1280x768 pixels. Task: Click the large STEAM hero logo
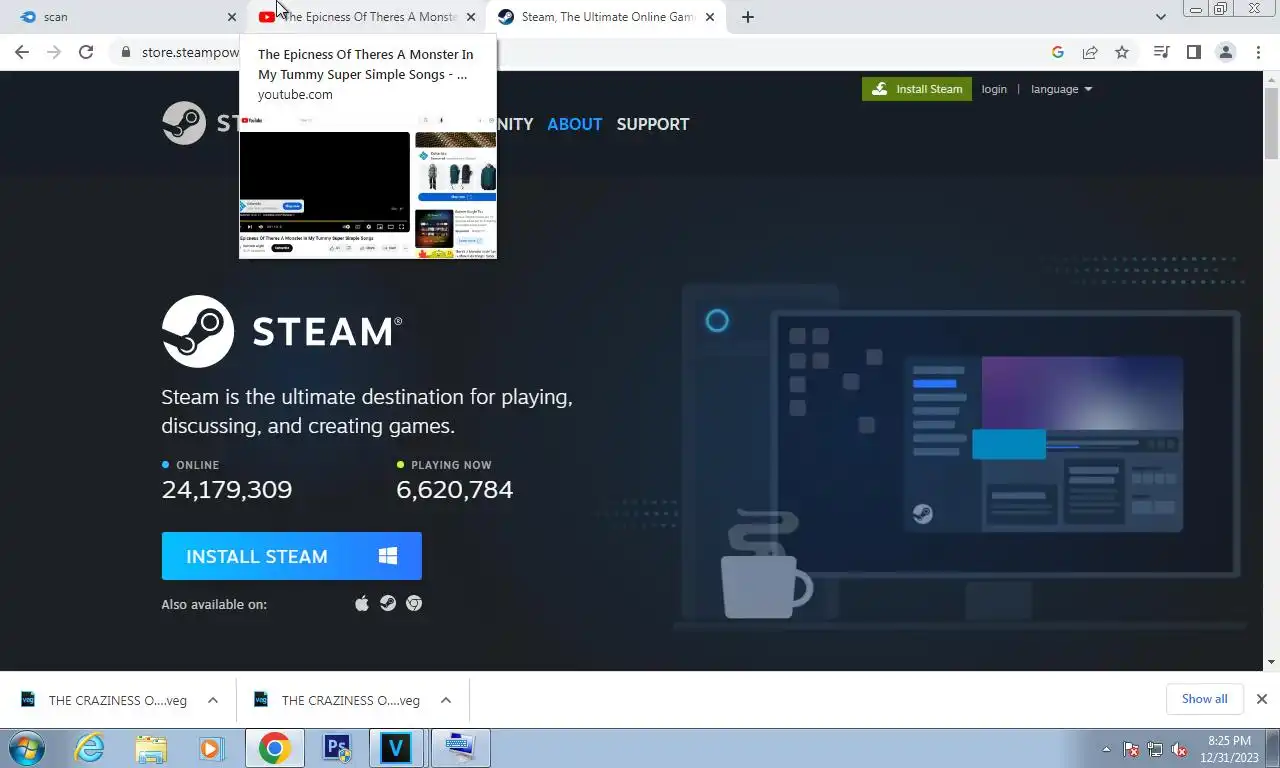[282, 331]
